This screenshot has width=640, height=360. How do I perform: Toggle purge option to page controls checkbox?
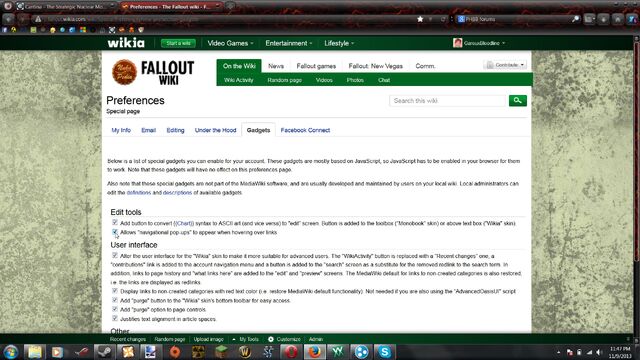115,309
